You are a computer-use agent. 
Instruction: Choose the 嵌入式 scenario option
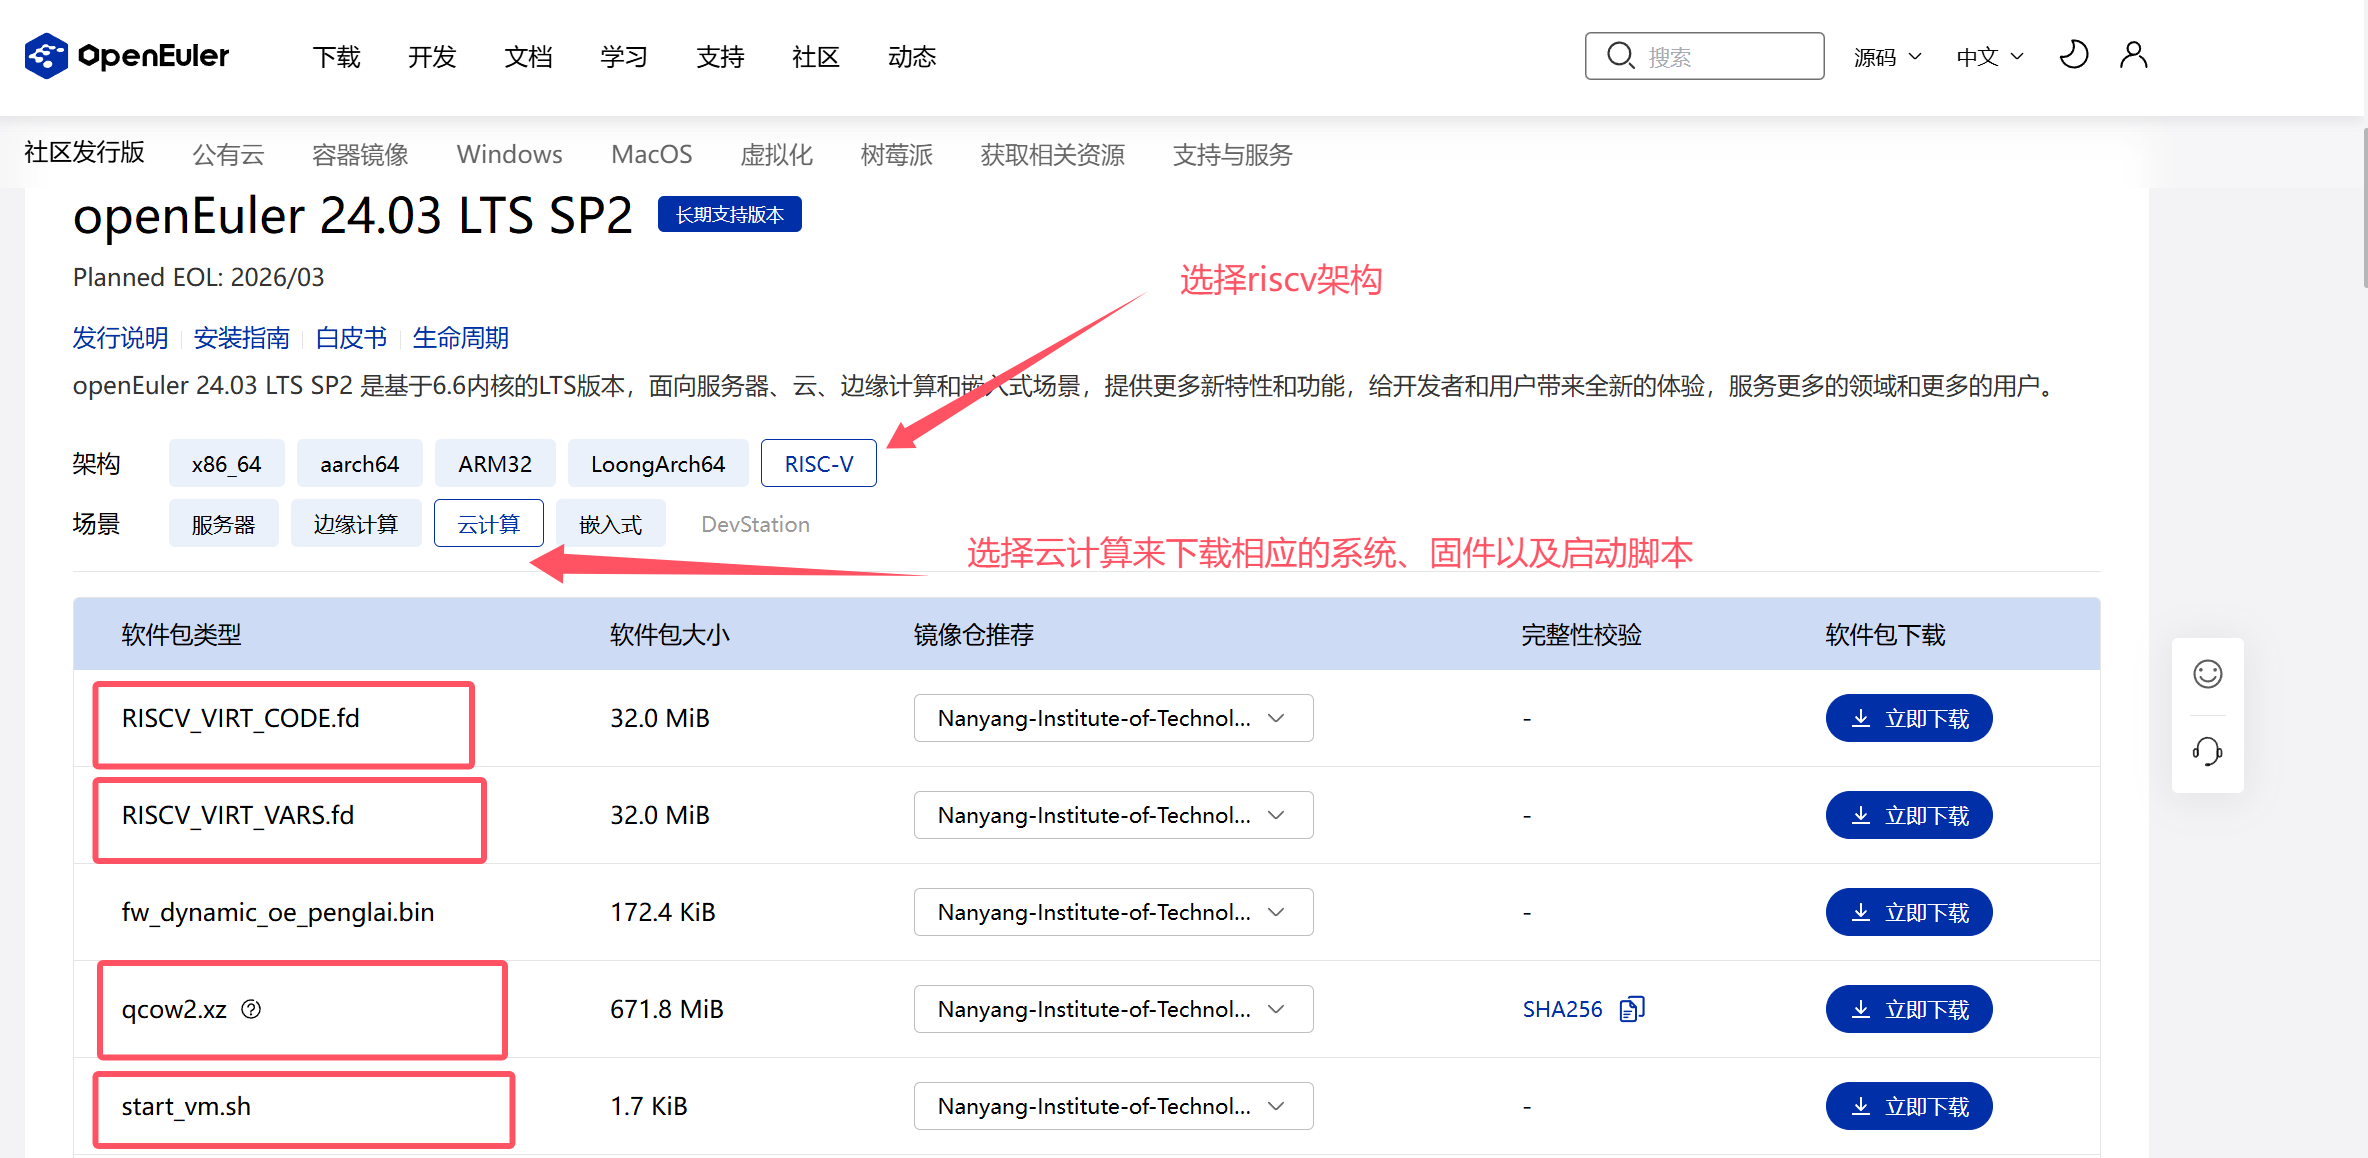point(610,524)
